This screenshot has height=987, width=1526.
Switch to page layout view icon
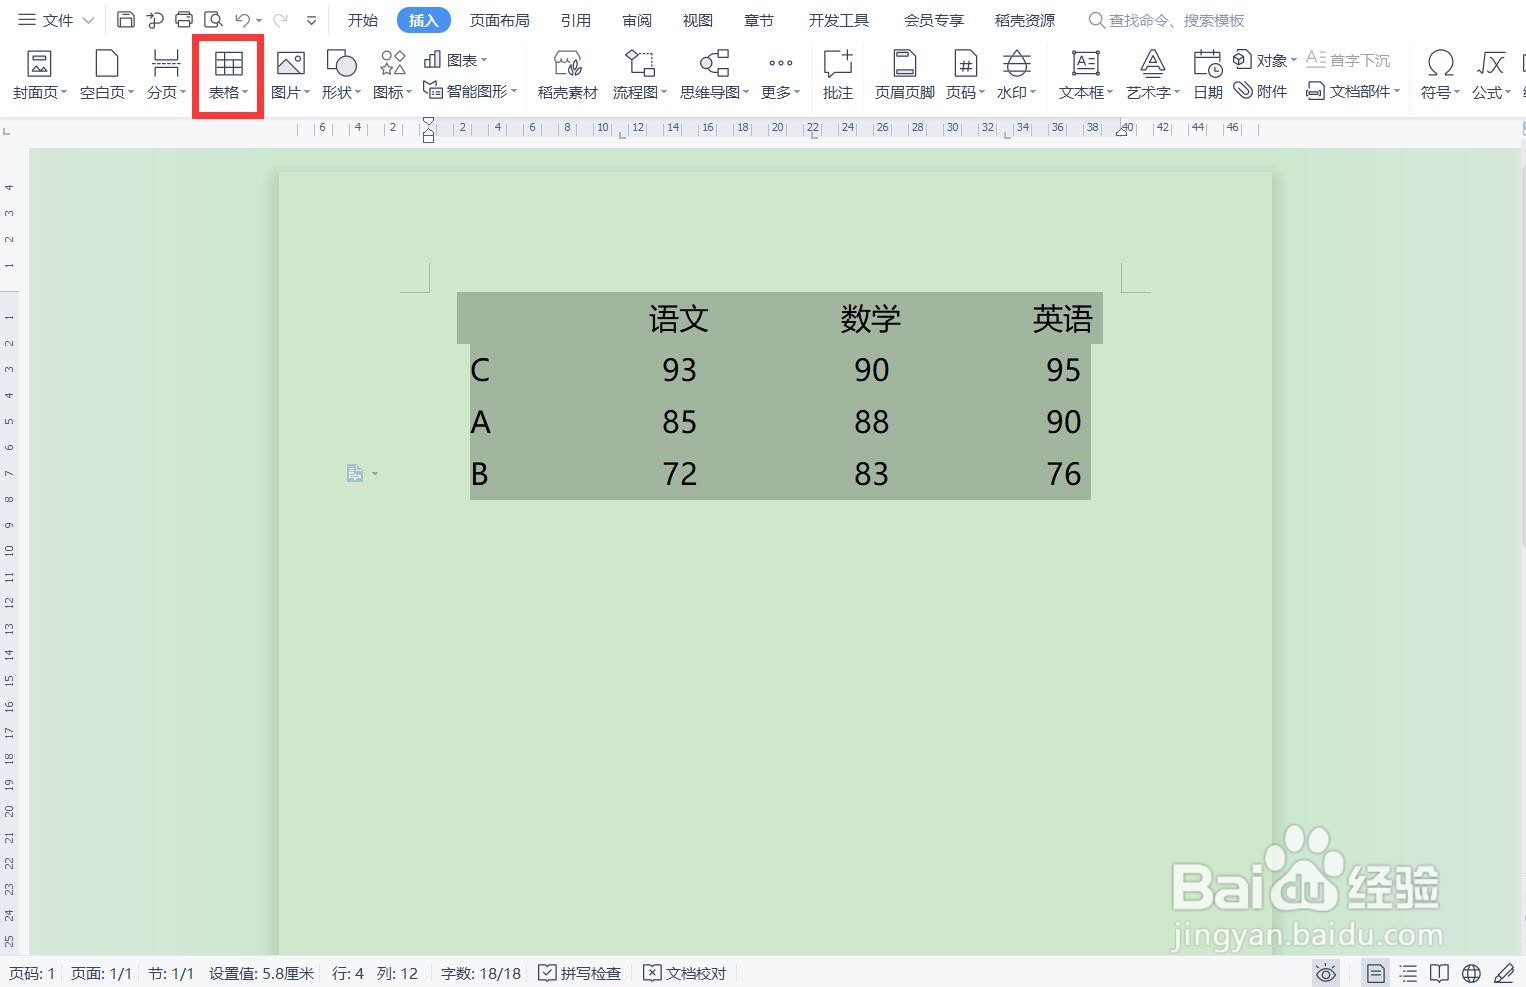(1376, 973)
